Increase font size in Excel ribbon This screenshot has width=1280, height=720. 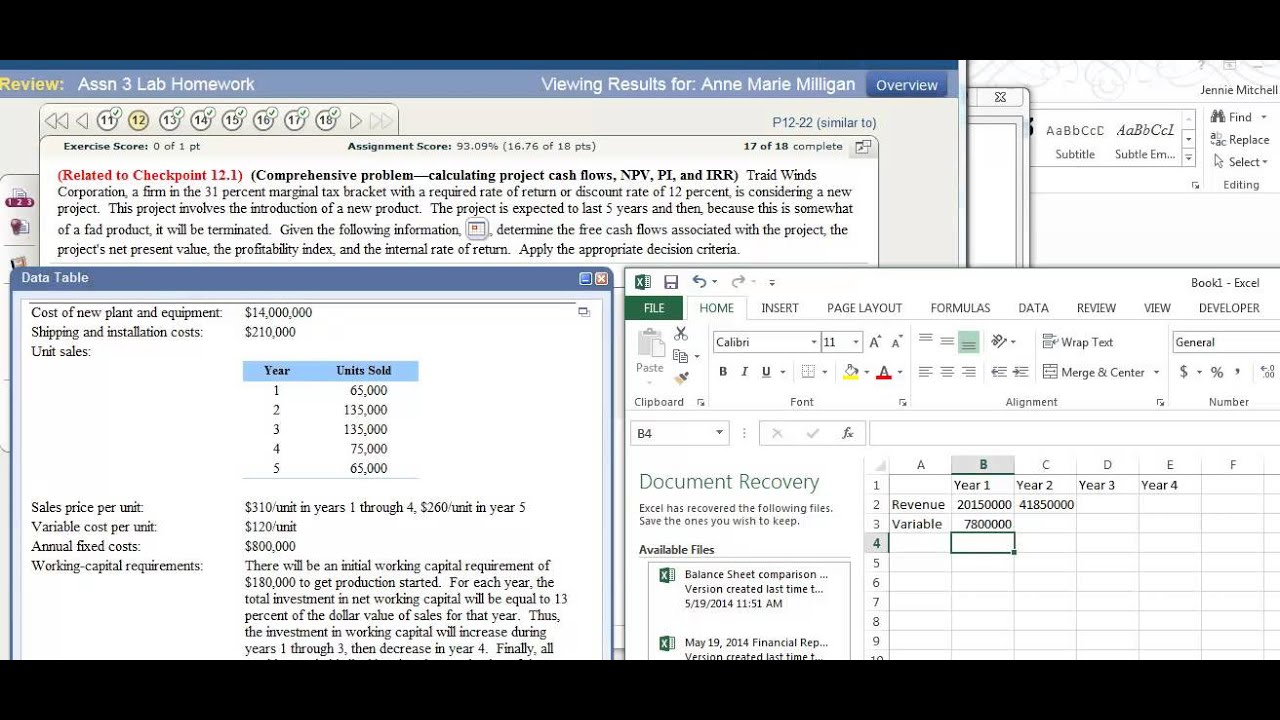click(876, 342)
